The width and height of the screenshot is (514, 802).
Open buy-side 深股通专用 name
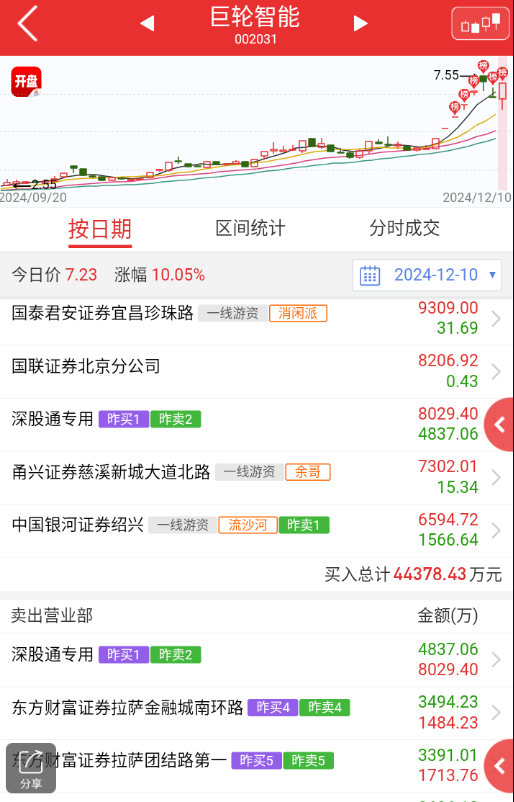click(x=52, y=419)
